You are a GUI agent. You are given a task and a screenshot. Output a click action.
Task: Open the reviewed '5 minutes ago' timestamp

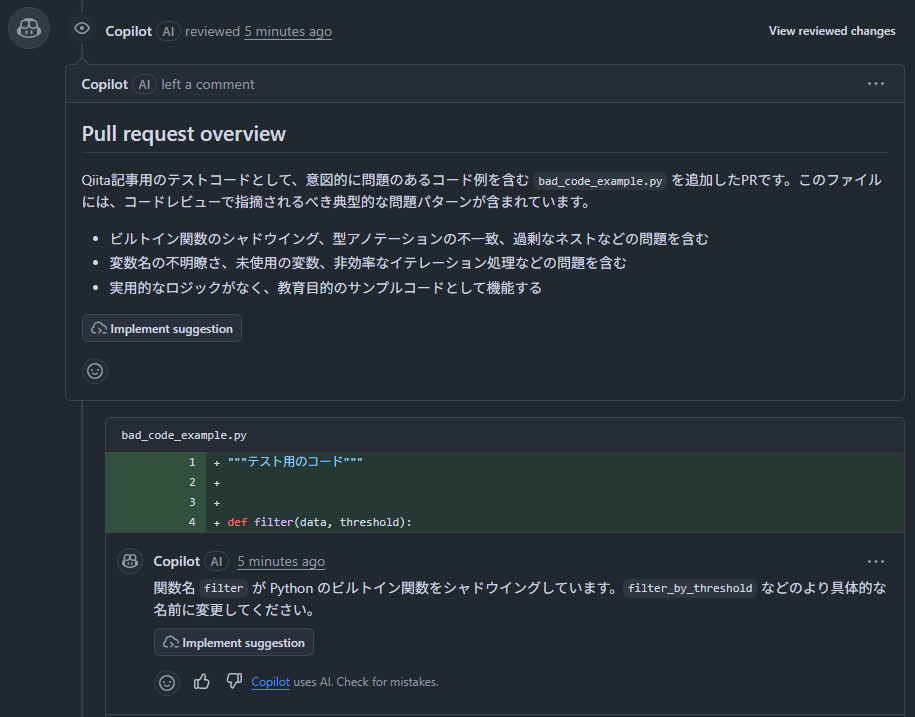coord(288,32)
